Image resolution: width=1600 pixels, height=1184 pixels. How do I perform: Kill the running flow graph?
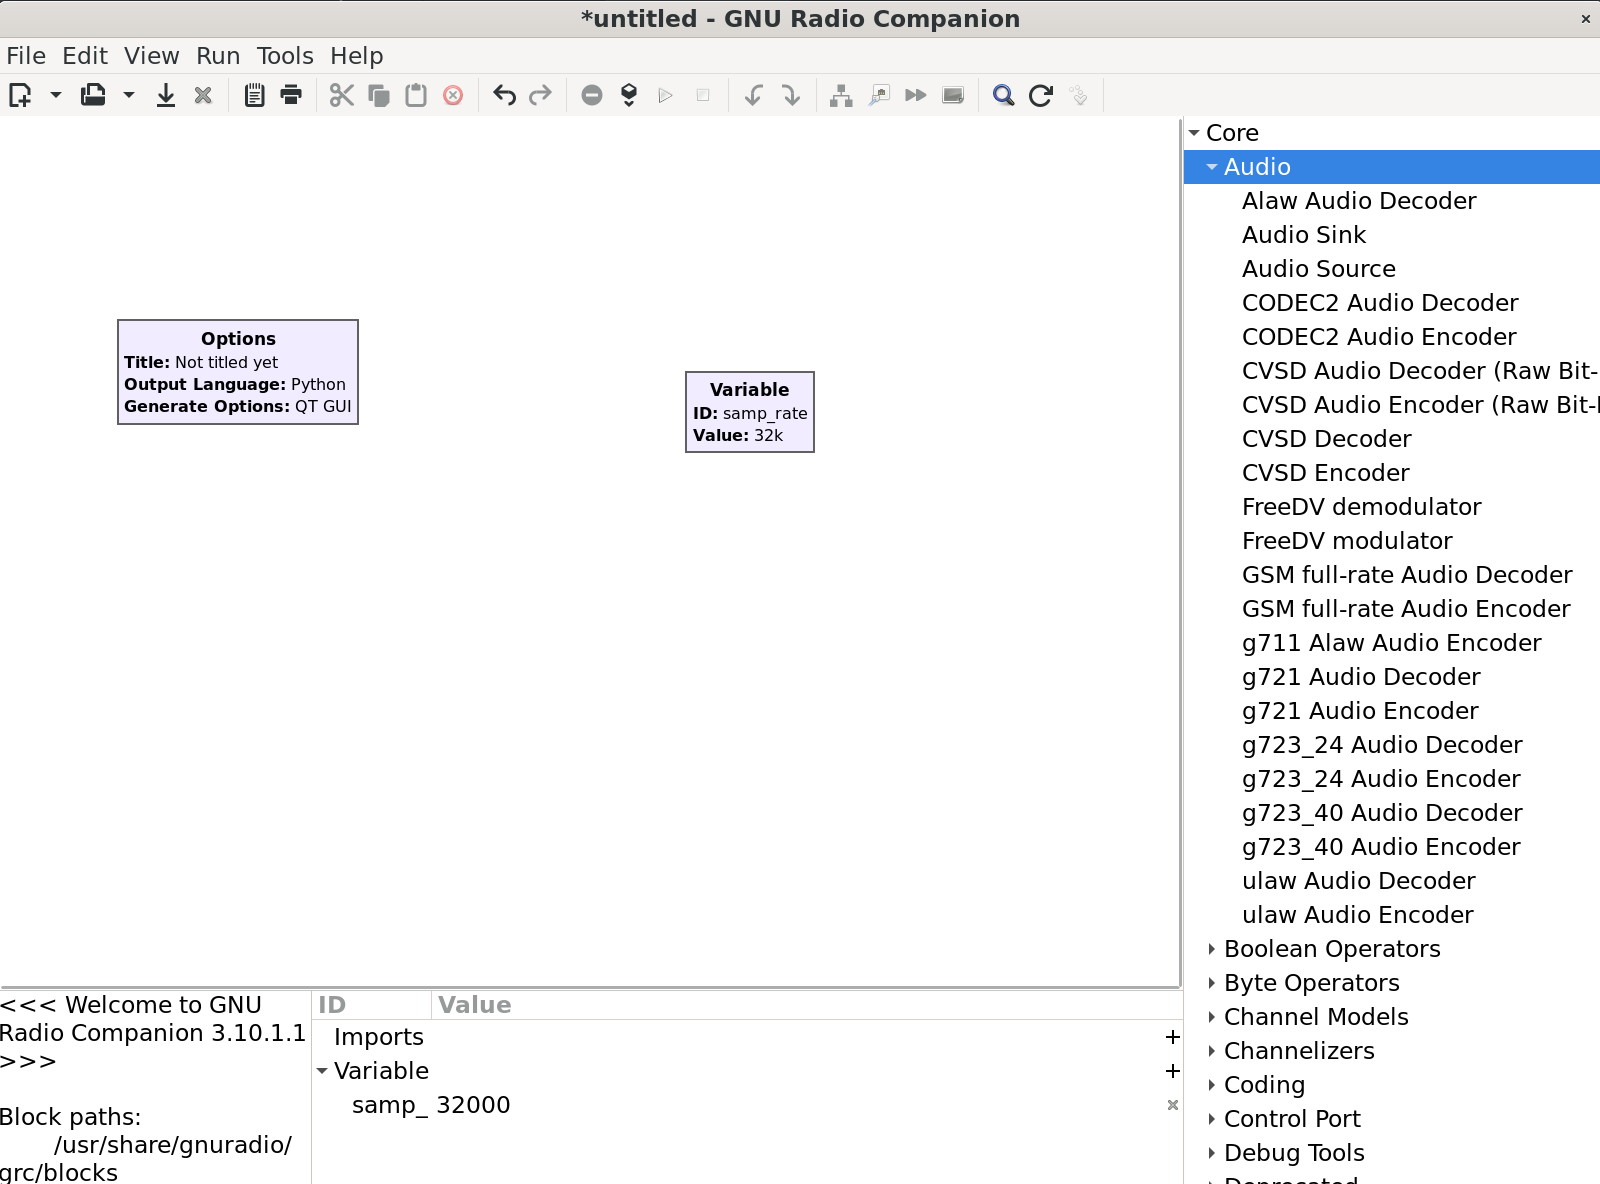[x=703, y=95]
